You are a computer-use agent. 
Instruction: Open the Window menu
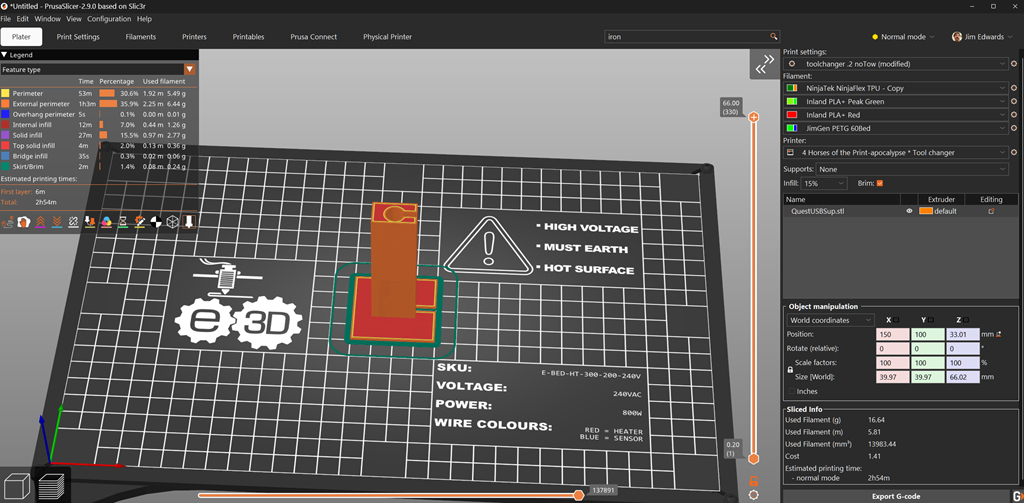click(x=47, y=19)
